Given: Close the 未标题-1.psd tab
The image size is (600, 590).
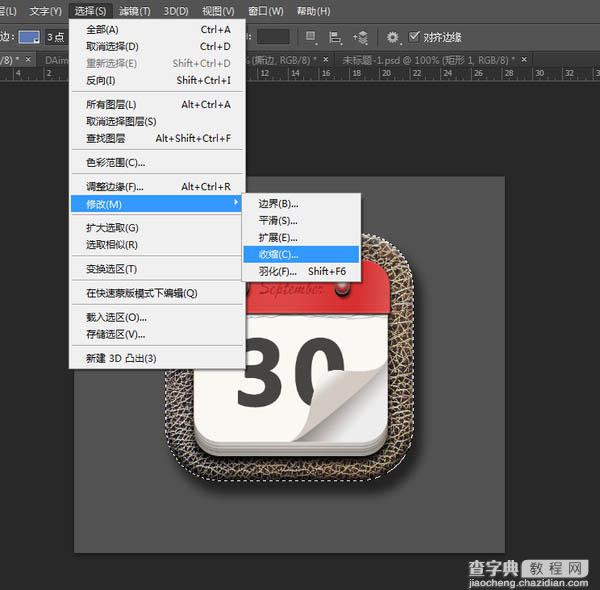Looking at the screenshot, I should coord(524,60).
